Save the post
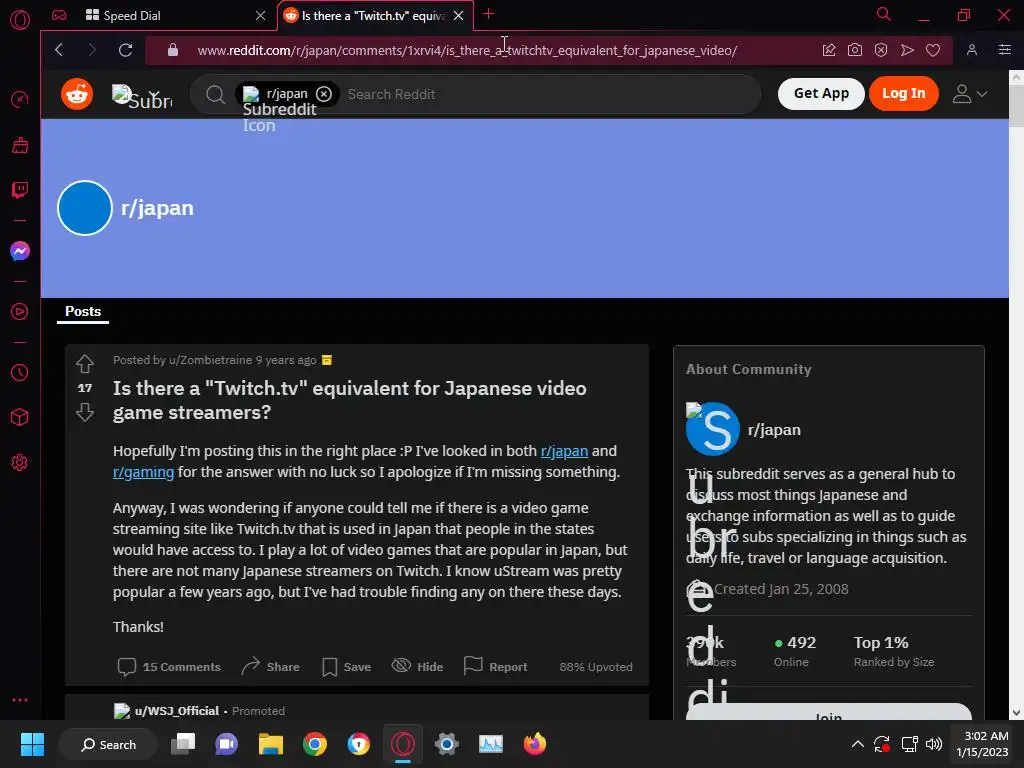1024x768 pixels. tap(347, 667)
